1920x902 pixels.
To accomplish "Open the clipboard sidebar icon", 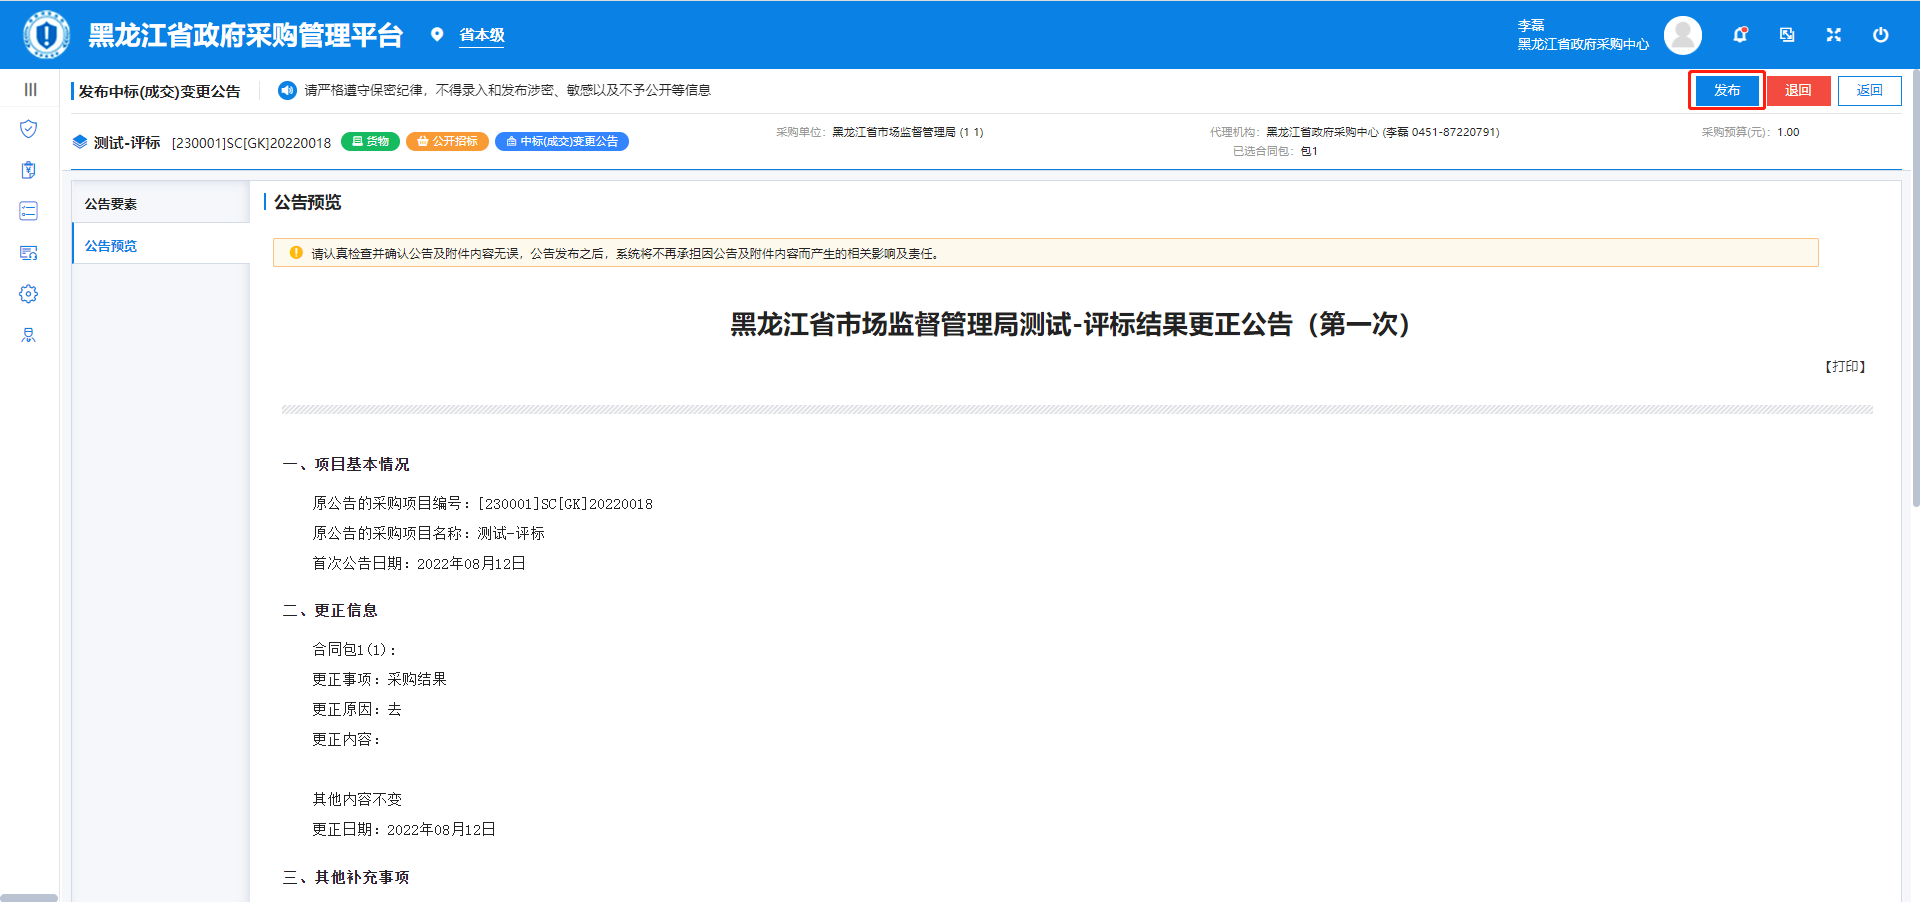I will pyautogui.click(x=29, y=170).
